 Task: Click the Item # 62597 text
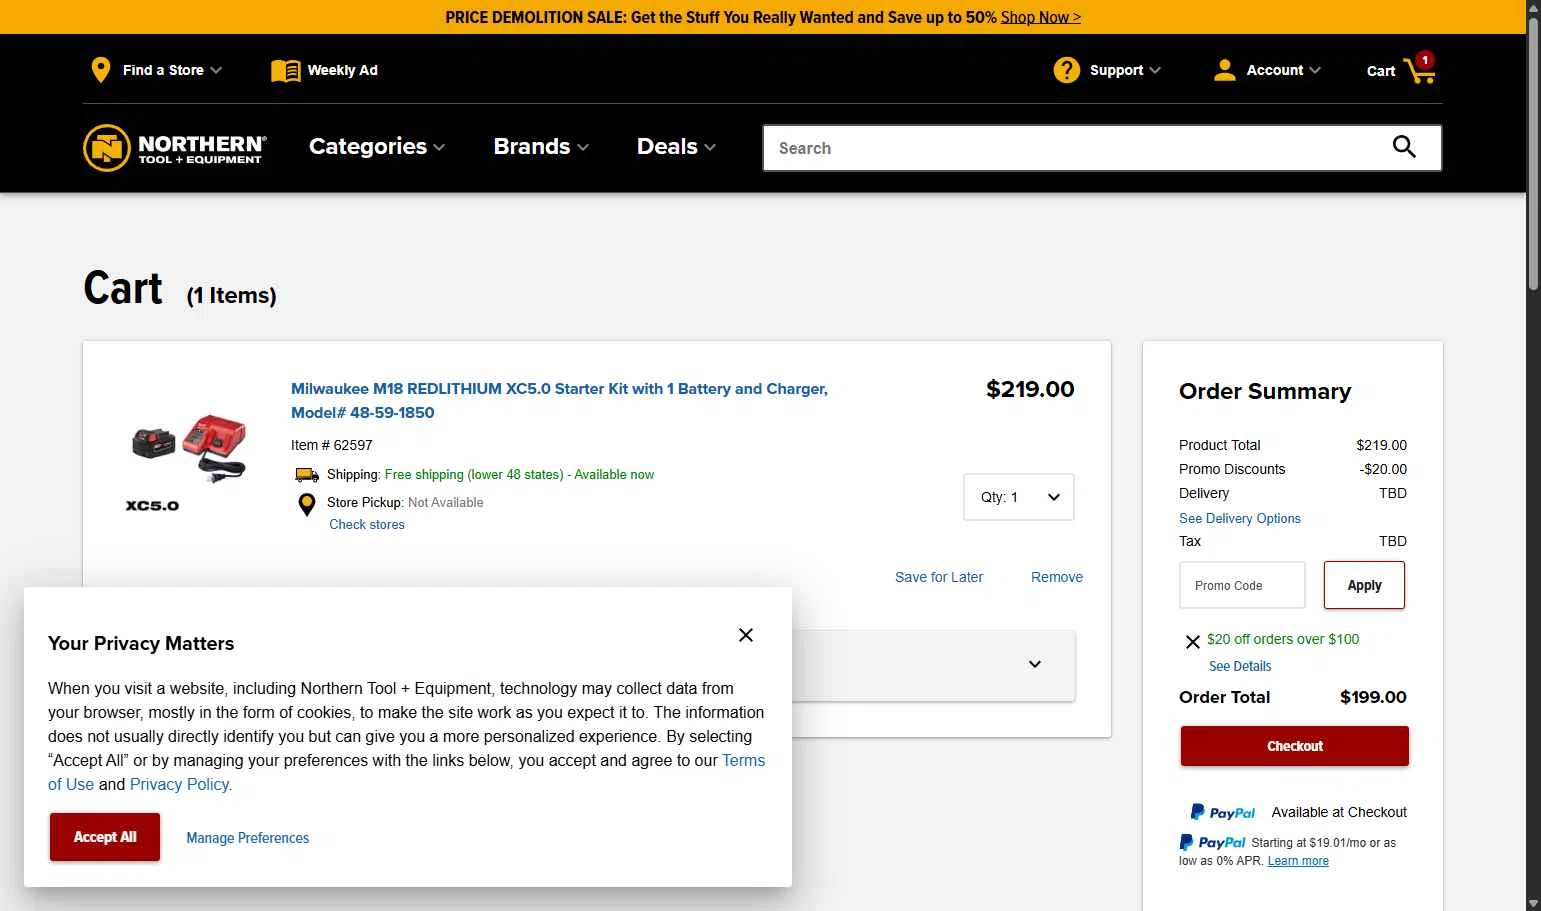(332, 445)
